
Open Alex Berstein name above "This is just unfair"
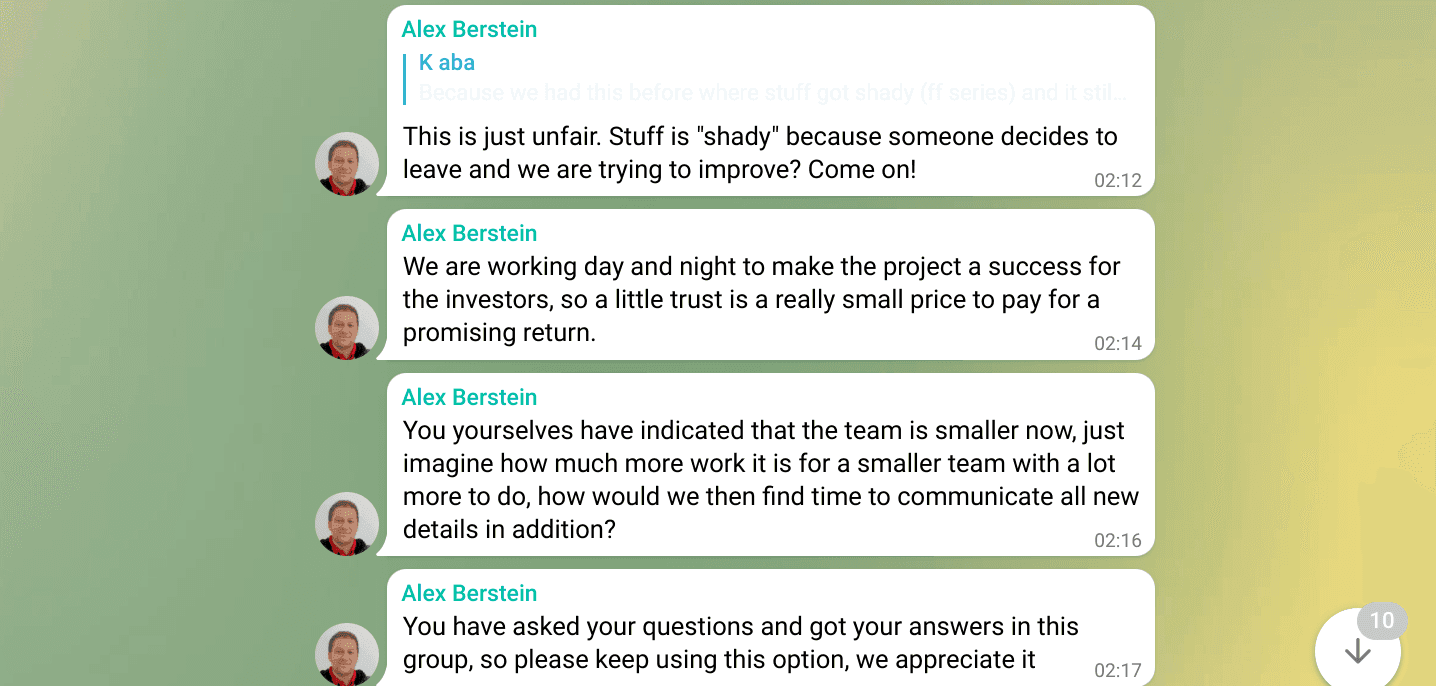(469, 30)
